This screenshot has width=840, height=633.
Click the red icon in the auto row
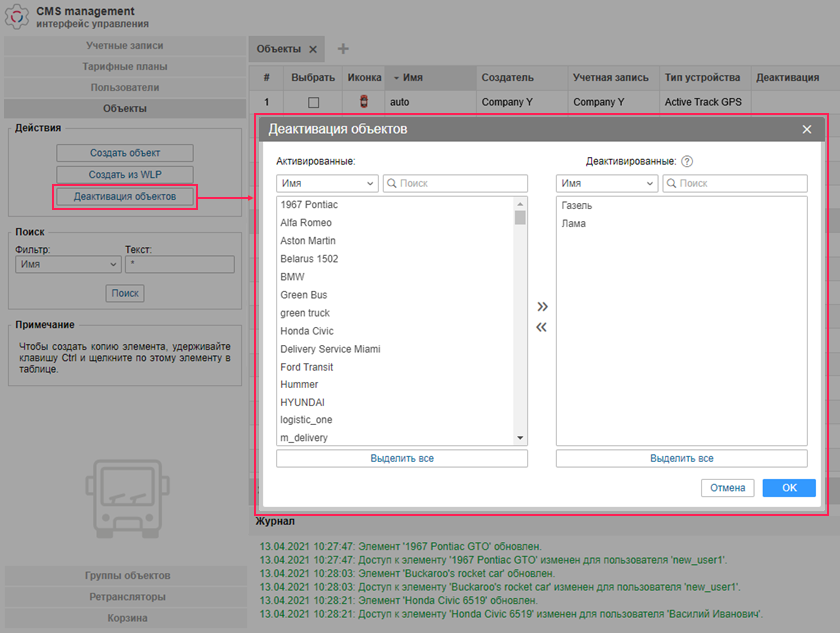click(364, 101)
